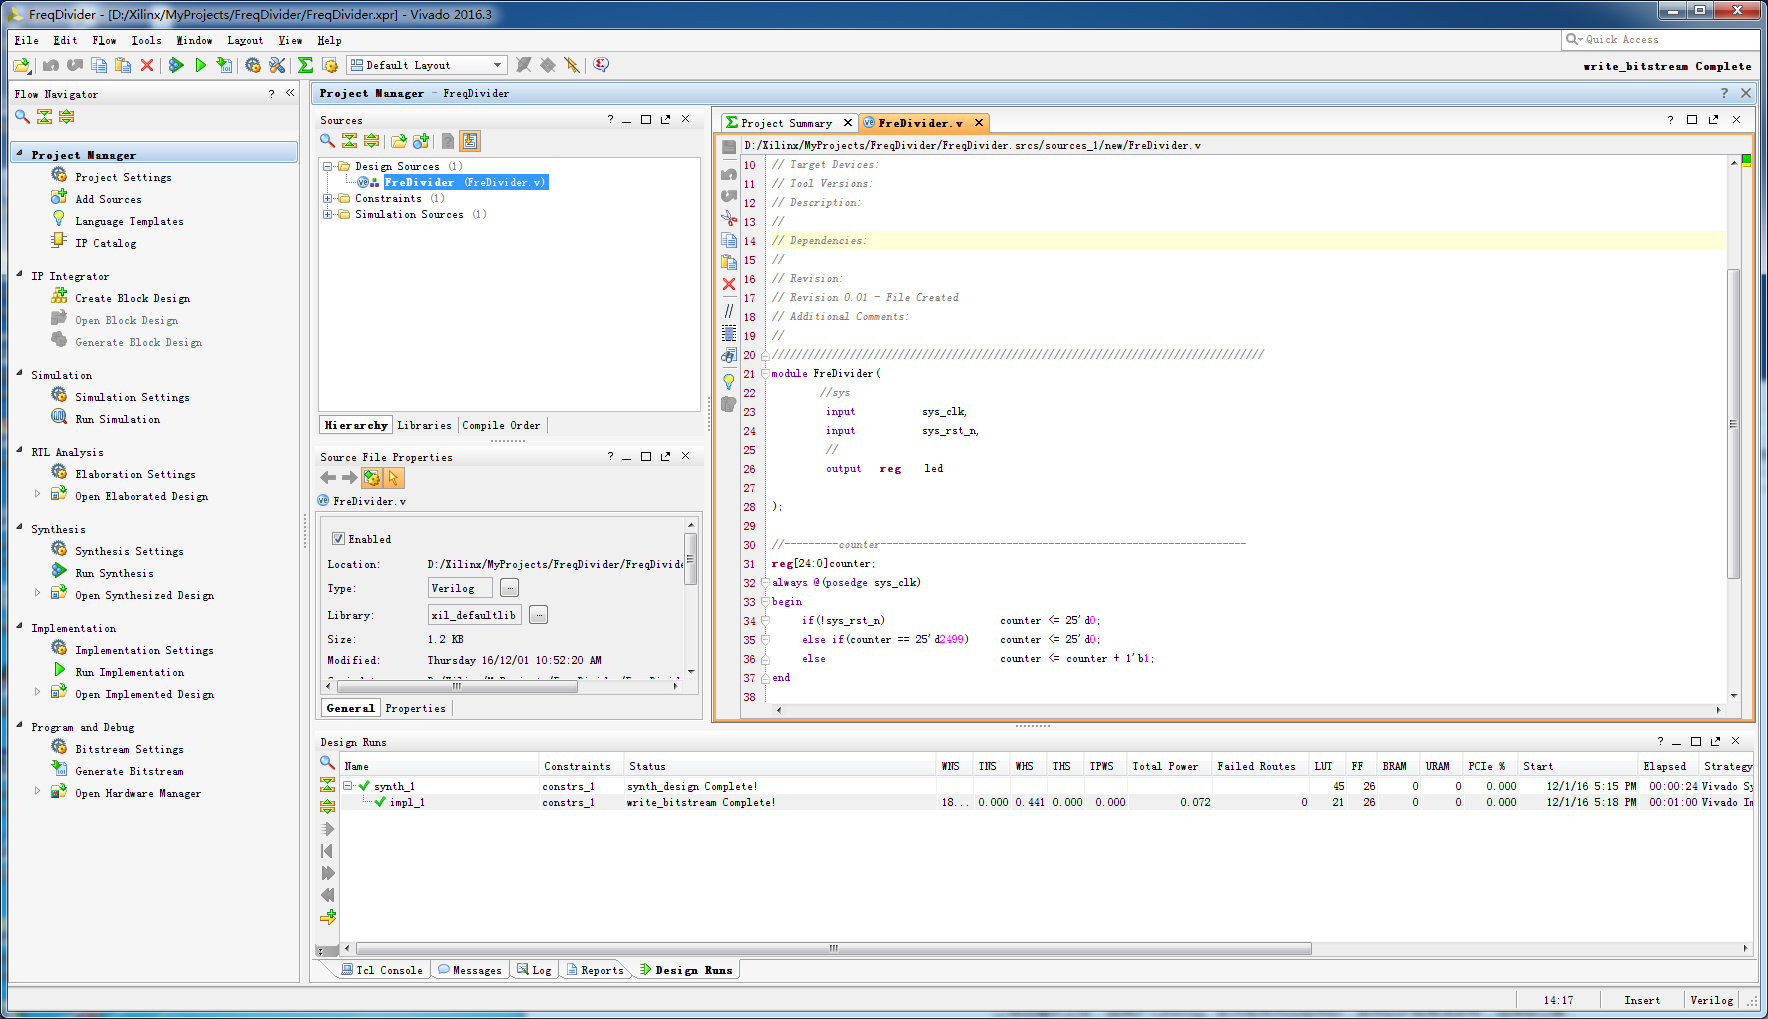Click the back arrow in Source File Properties
Screen dimensions: 1768x1019
[x=328, y=478]
